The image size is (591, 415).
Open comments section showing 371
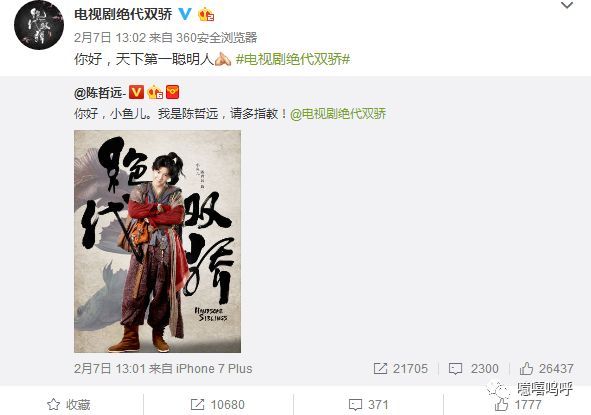(x=368, y=404)
